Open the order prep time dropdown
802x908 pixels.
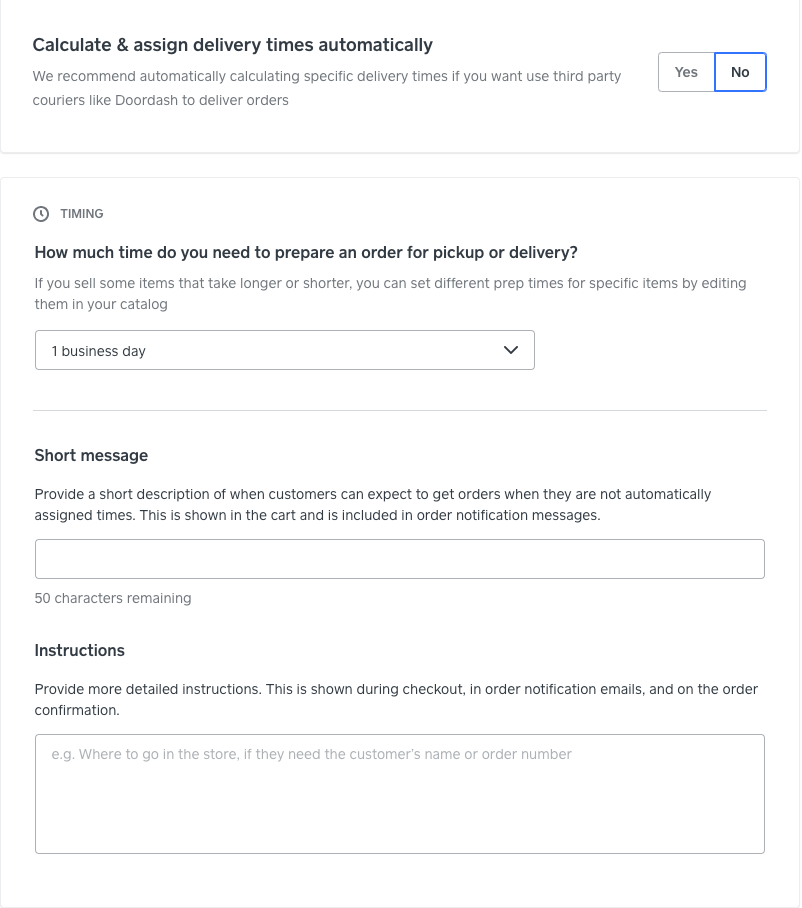284,350
